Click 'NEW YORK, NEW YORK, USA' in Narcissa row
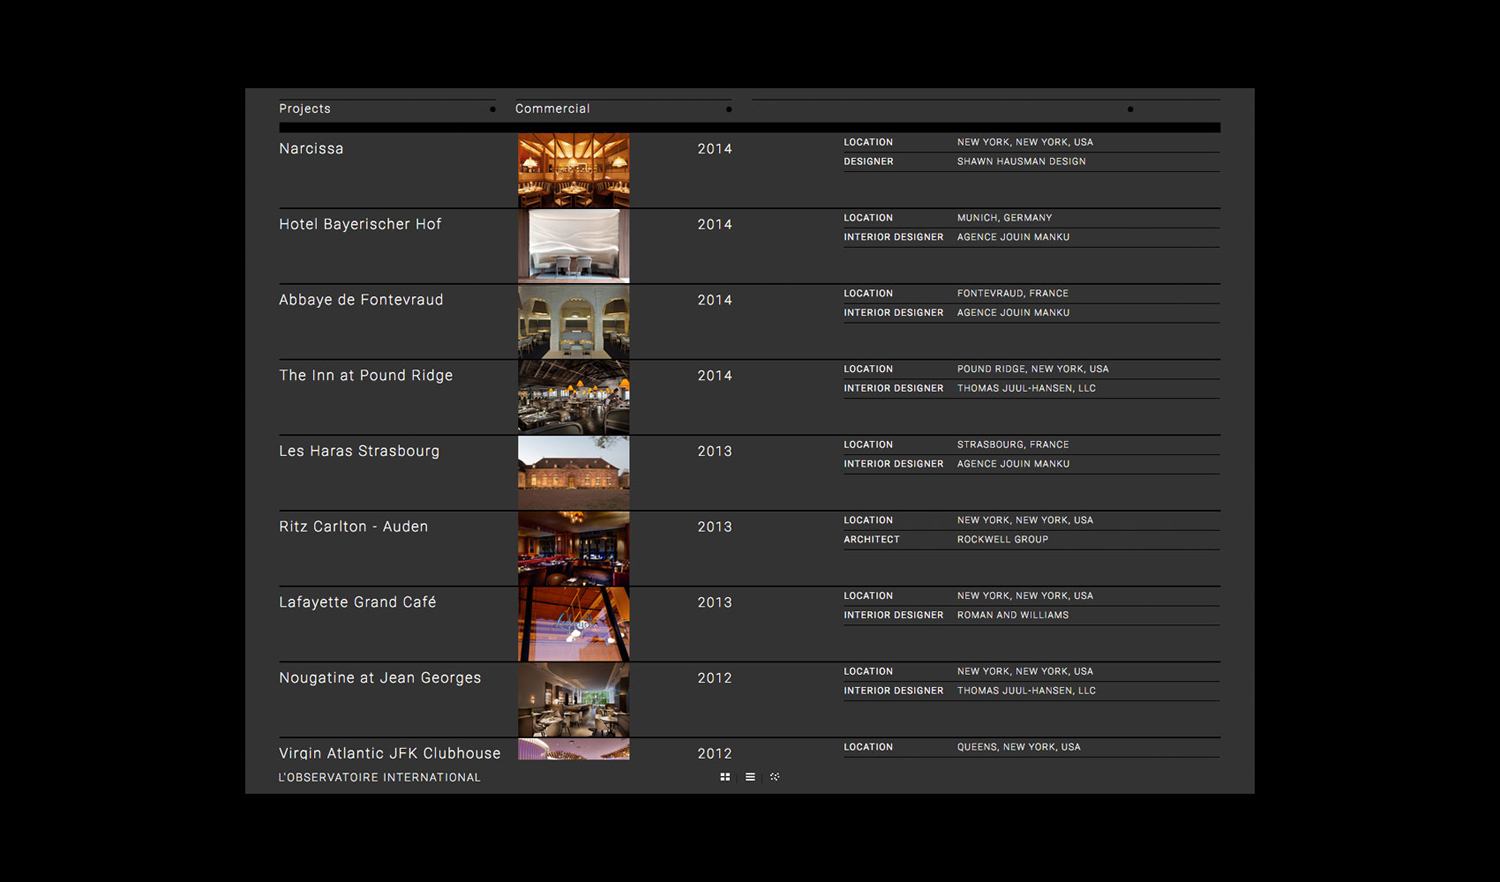This screenshot has height=882, width=1500. 1025,142
